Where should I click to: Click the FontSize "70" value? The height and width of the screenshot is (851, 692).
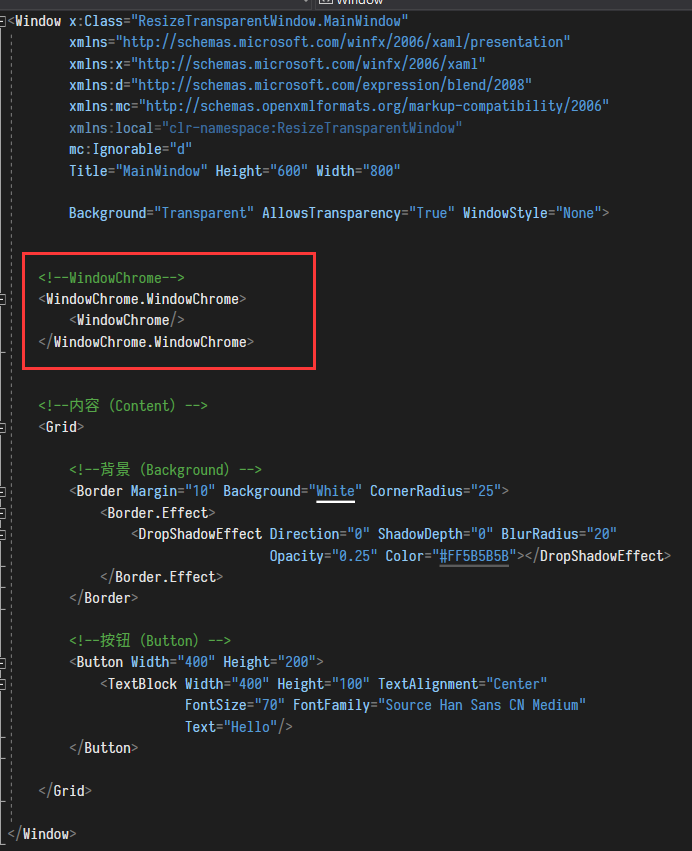coord(270,705)
